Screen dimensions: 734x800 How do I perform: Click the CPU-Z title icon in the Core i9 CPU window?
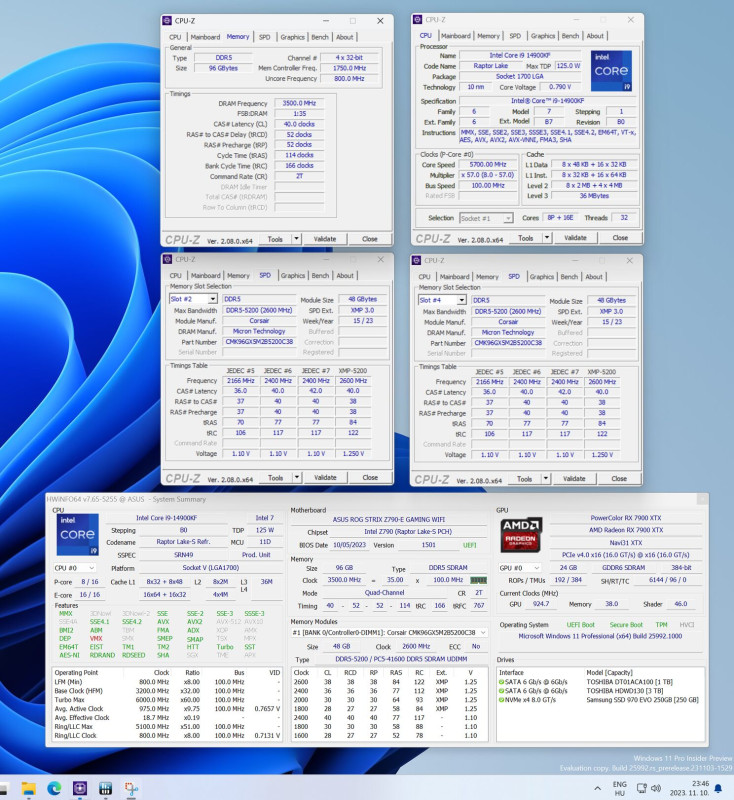coord(417,19)
